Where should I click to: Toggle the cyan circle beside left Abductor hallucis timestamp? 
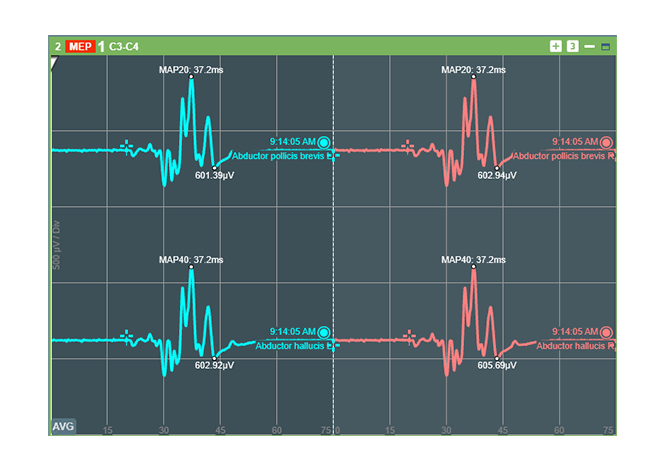[324, 331]
